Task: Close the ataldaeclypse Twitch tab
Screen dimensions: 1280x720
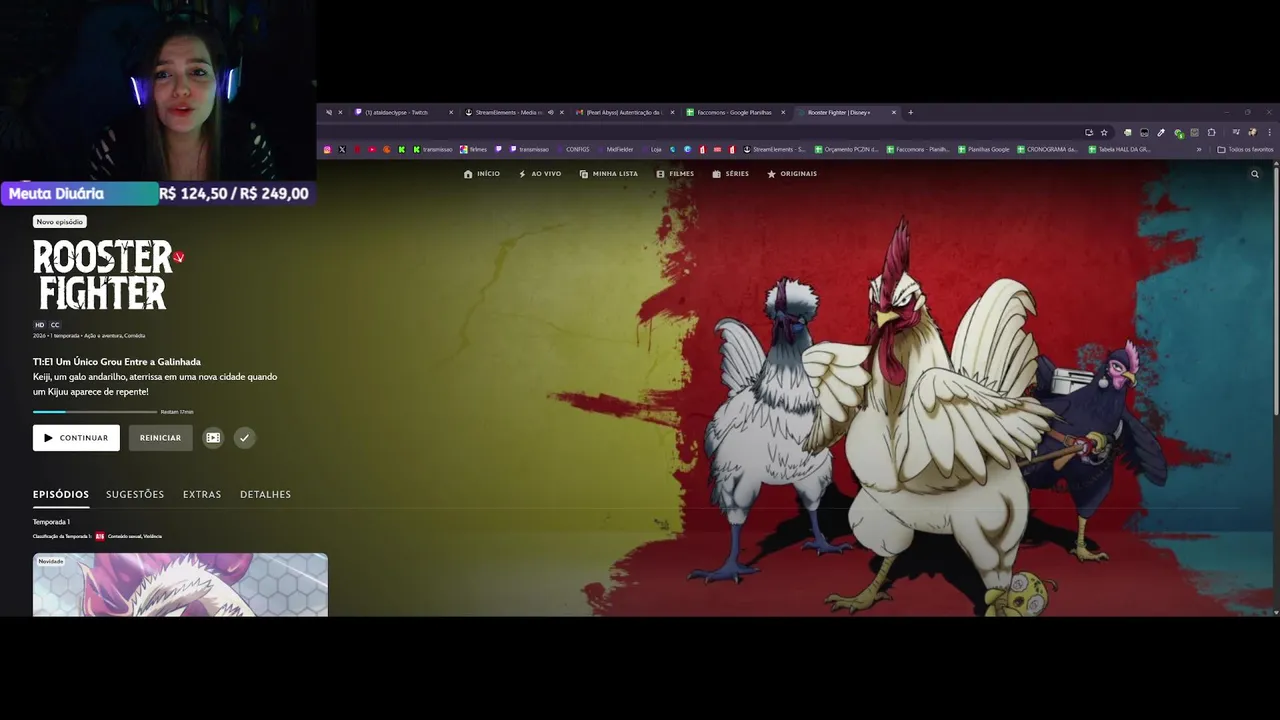Action: pos(451,113)
